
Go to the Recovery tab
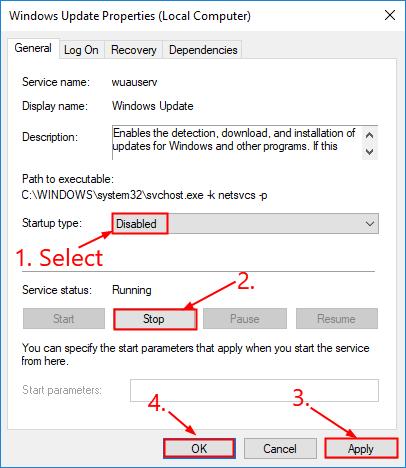pyautogui.click(x=134, y=50)
